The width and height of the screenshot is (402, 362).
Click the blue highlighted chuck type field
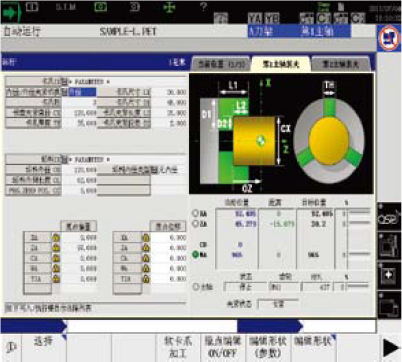82,92
